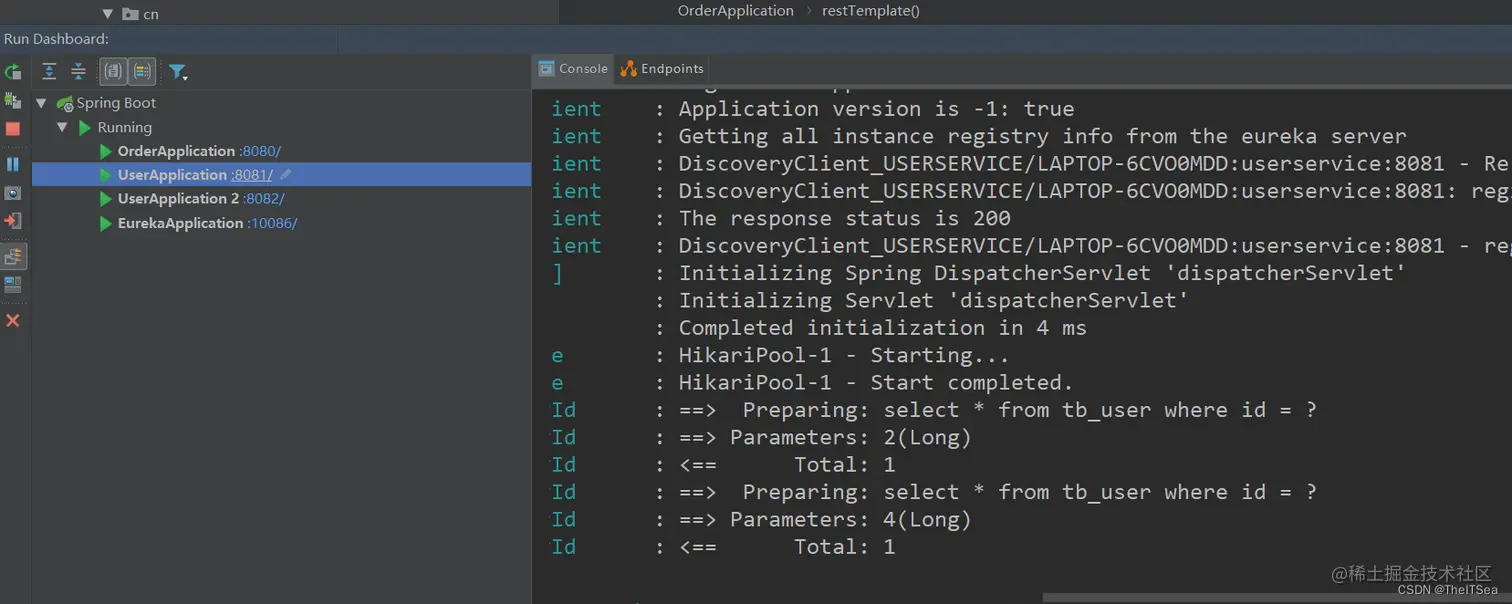Switch to the Endpoints tab
This screenshot has width=1512, height=604.
tap(662, 69)
